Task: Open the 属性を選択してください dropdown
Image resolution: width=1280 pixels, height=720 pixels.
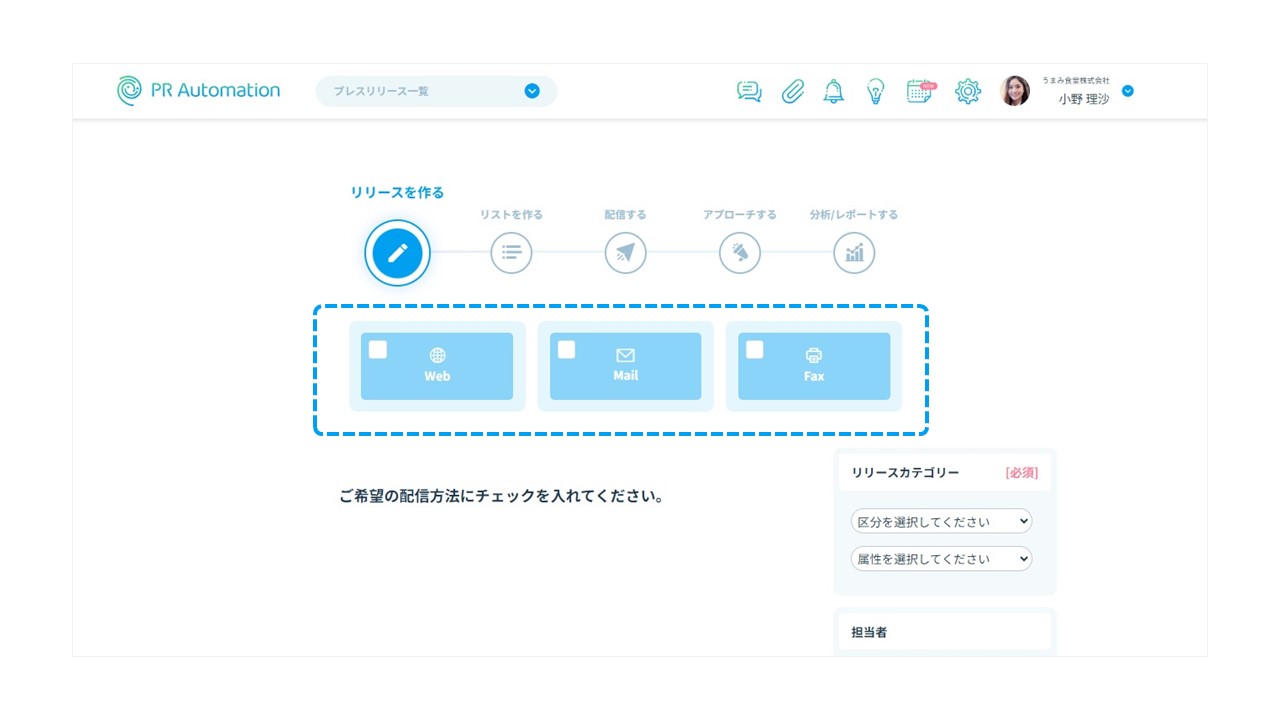Action: [x=941, y=559]
